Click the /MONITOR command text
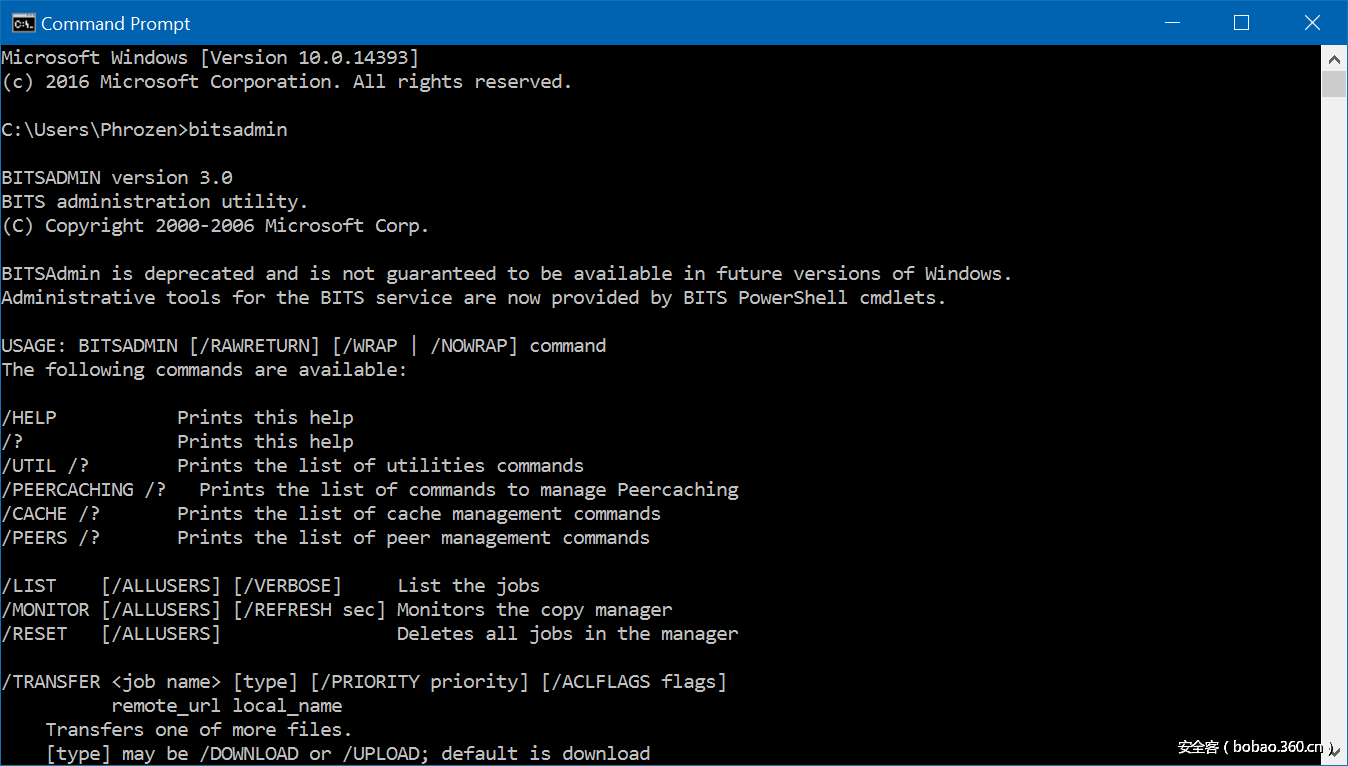 click(x=46, y=610)
